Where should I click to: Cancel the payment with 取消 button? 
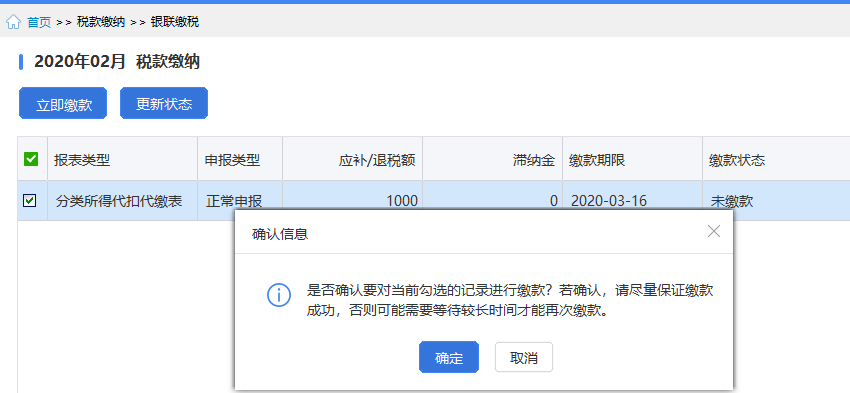tap(524, 357)
